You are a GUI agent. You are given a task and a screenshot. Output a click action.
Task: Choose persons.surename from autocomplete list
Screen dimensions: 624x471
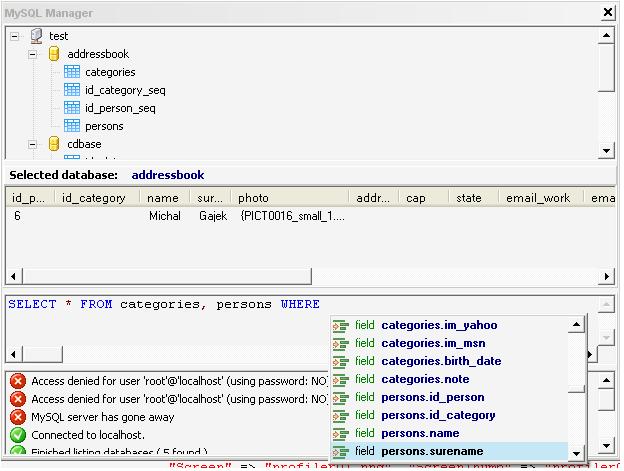(x=450, y=451)
